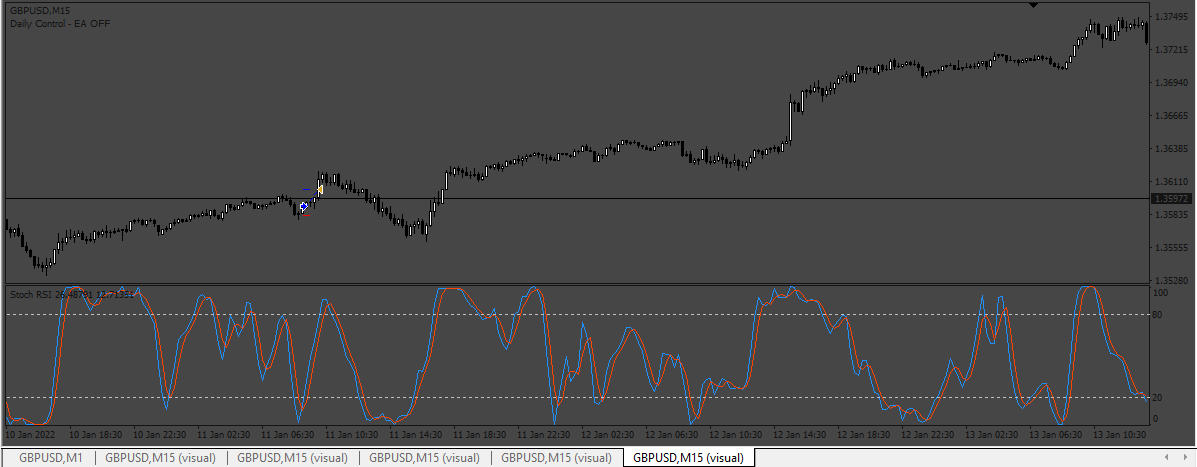Click the 13 Jan 06:30 time label

[1058, 434]
